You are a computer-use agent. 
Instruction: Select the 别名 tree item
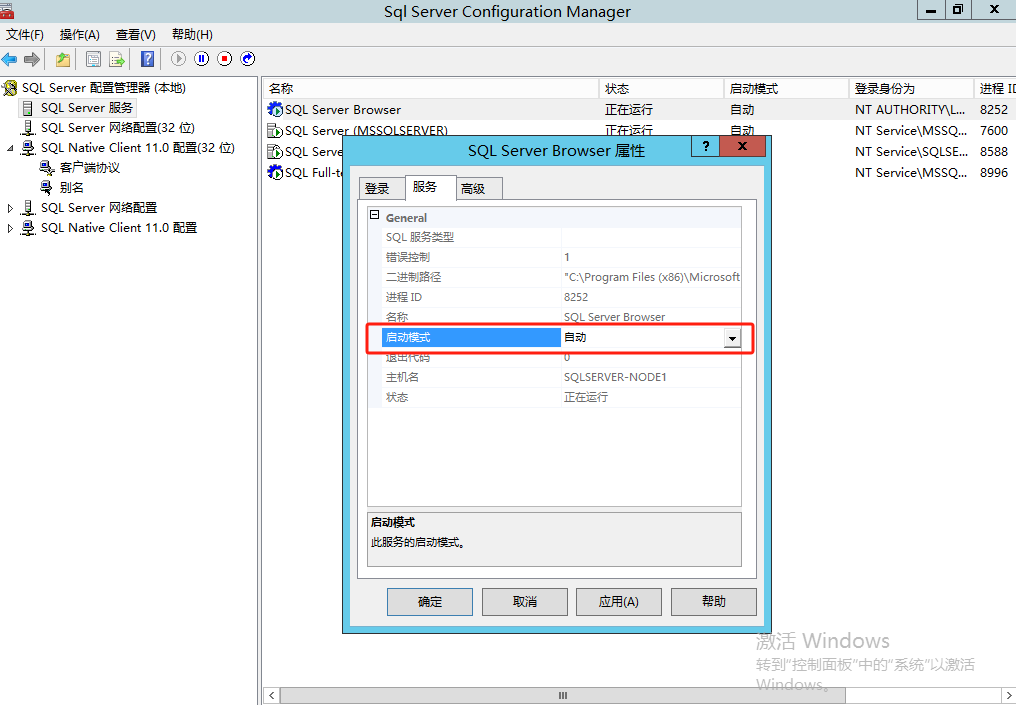[x=71, y=188]
